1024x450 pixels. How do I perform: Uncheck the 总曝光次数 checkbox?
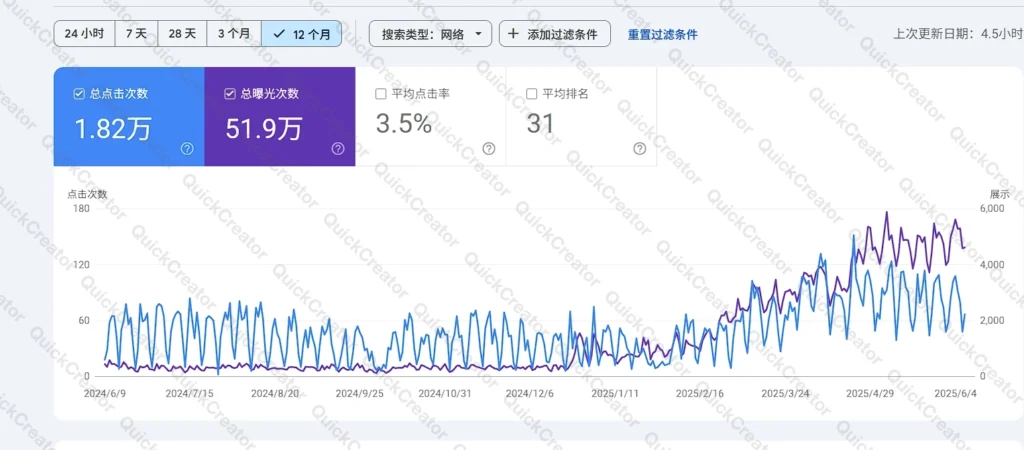[x=229, y=94]
